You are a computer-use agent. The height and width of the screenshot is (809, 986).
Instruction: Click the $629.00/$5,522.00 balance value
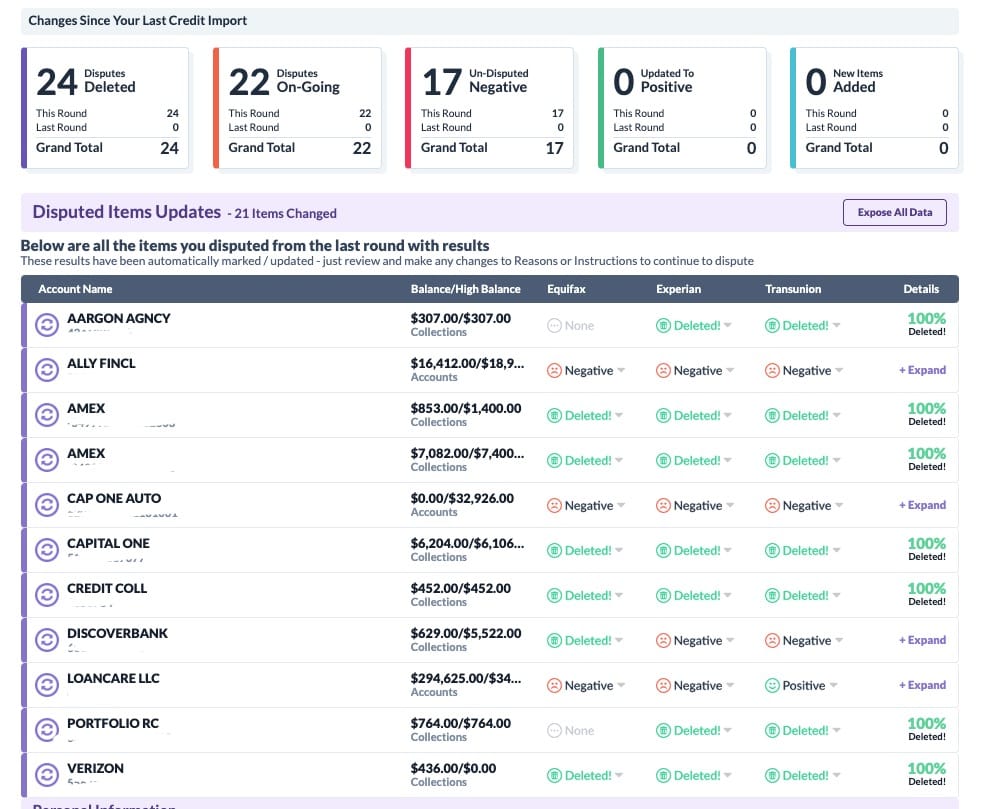click(x=465, y=633)
